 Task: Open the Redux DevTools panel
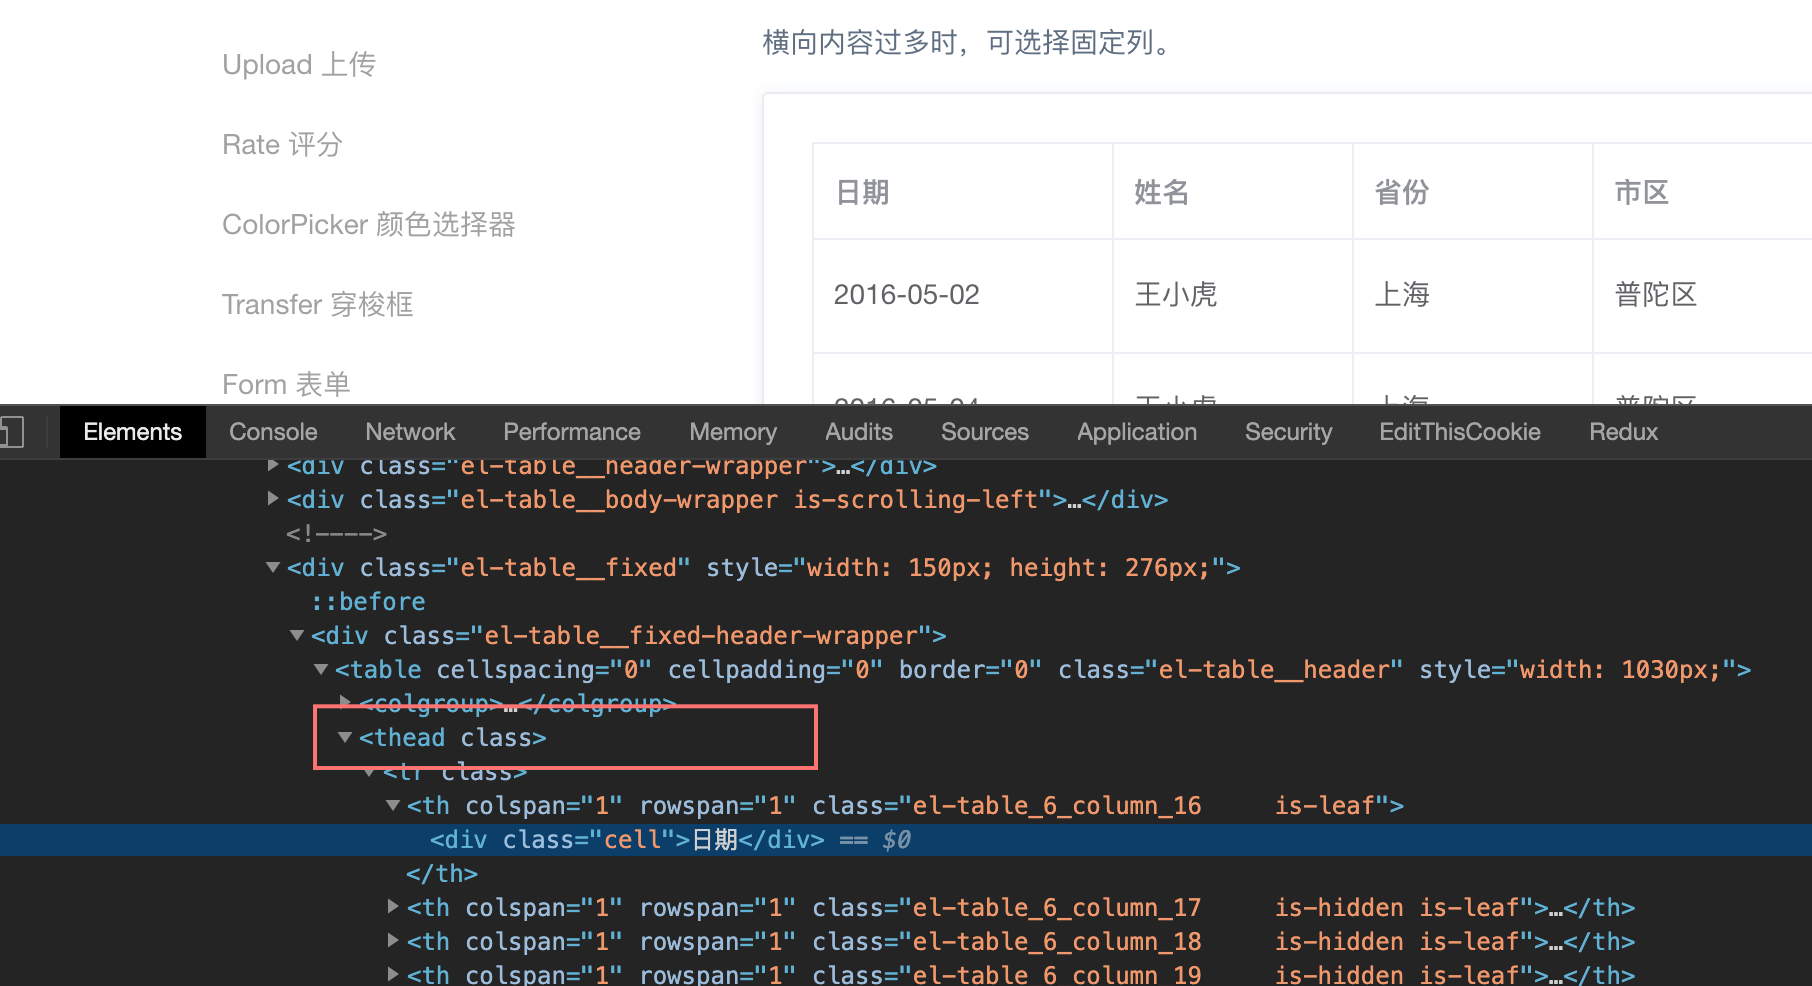(x=1623, y=431)
